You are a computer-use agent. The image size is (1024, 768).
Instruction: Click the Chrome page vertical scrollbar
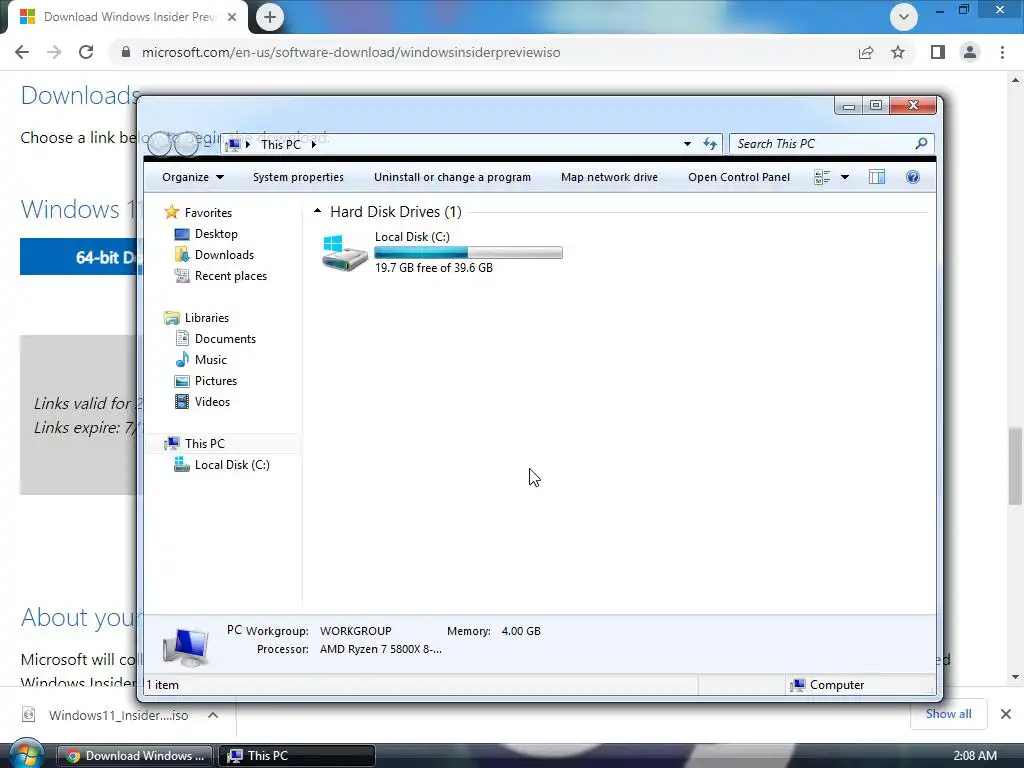(1015, 466)
